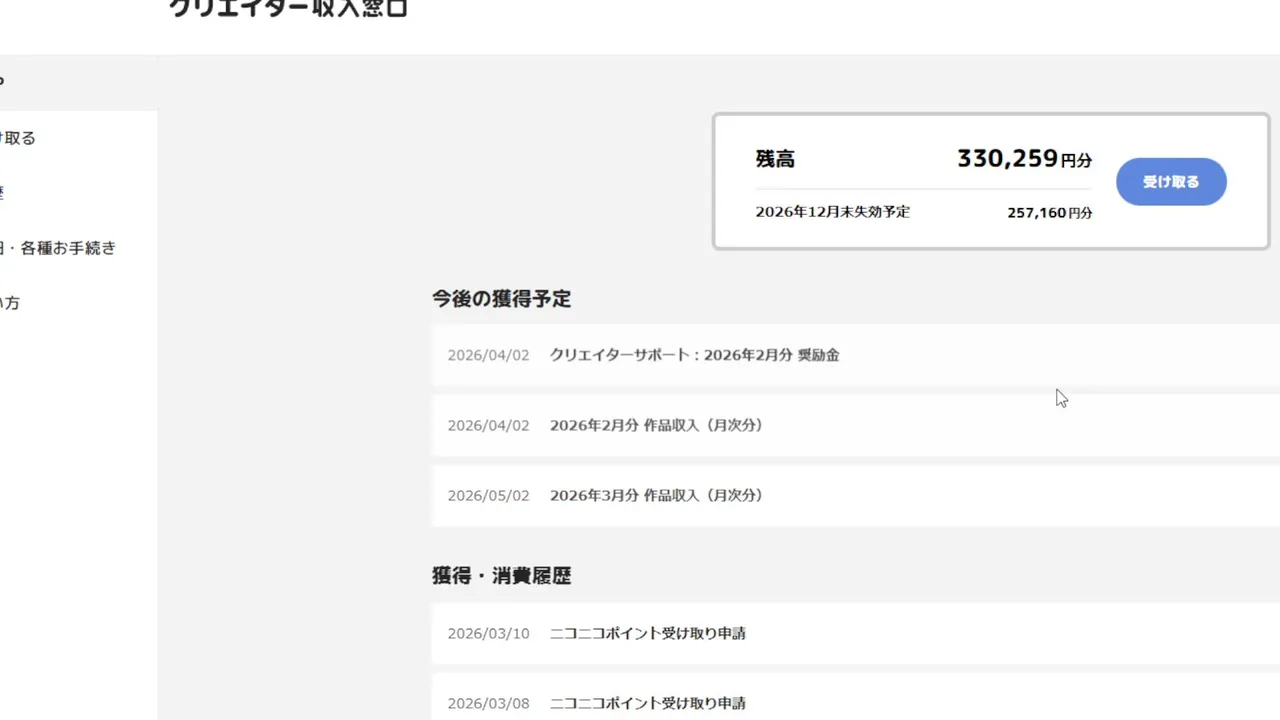Select the 2026年2月分 作品収入（月次分）row
Image resolution: width=1280 pixels, height=720 pixels.
(x=856, y=425)
